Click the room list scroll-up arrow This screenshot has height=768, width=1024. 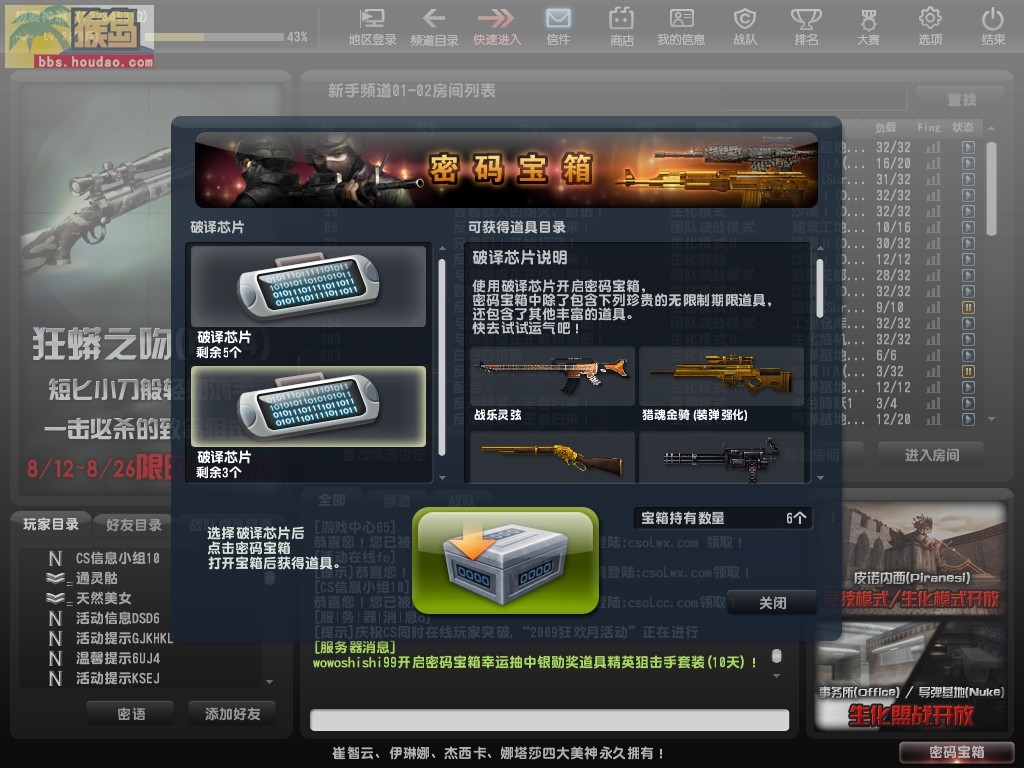991,128
